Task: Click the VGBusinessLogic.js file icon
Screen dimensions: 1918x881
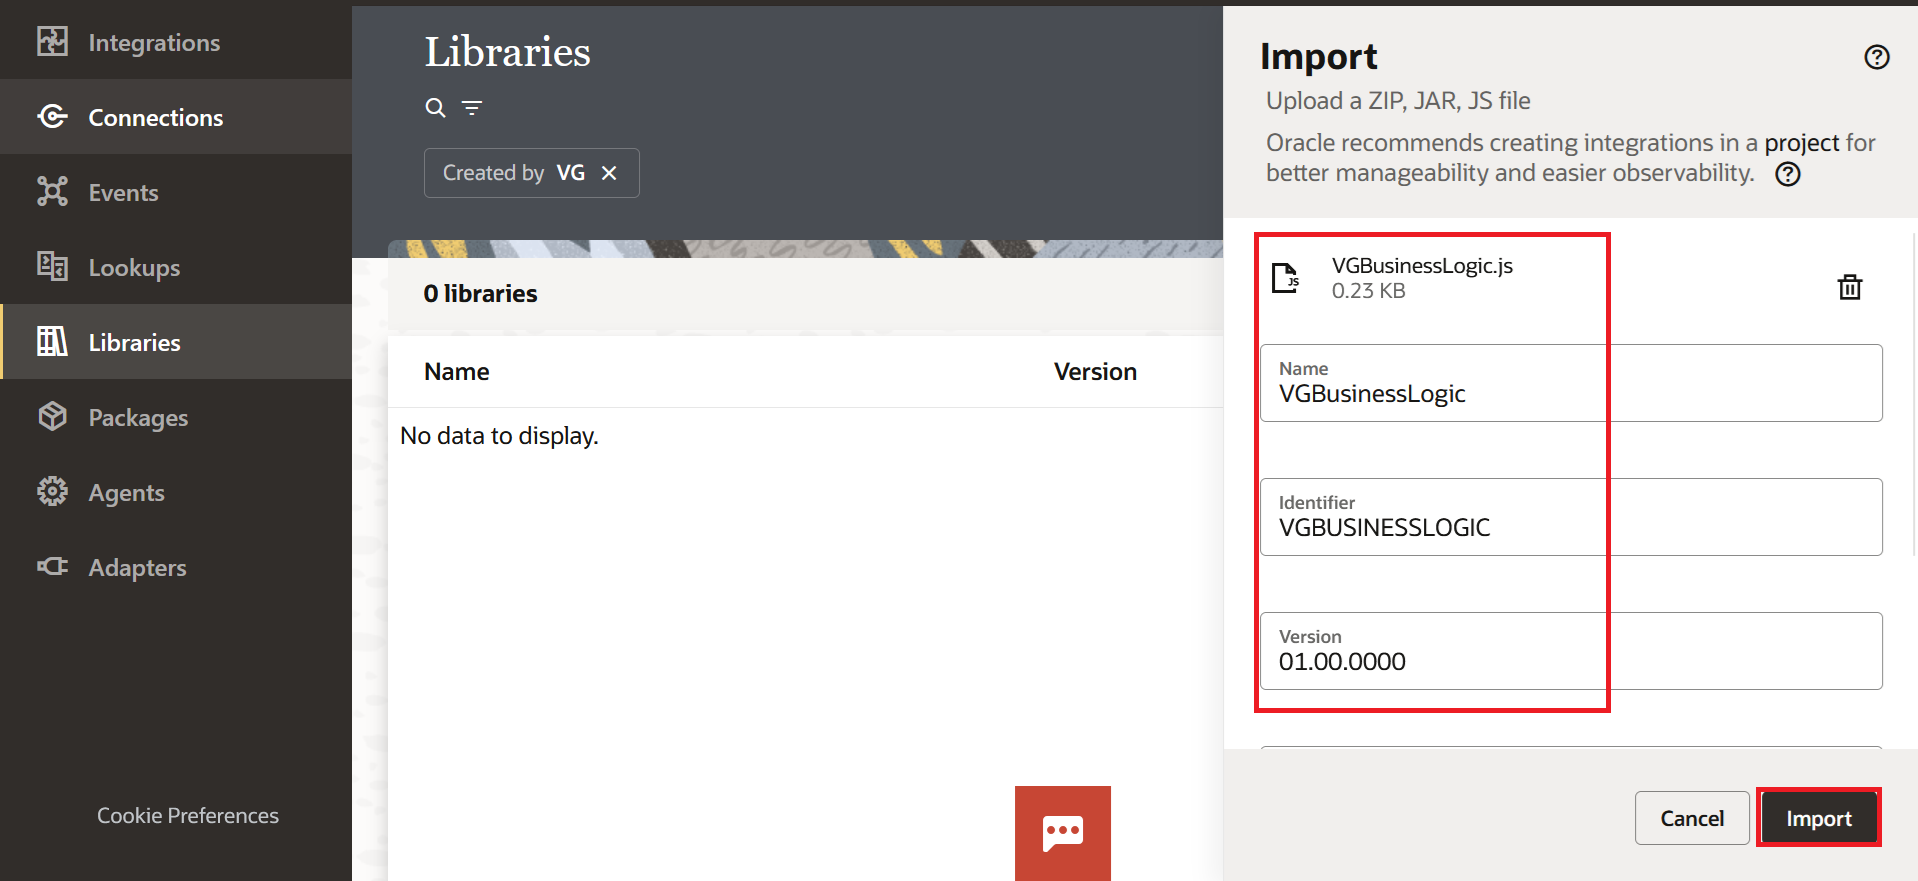Action: (x=1285, y=278)
